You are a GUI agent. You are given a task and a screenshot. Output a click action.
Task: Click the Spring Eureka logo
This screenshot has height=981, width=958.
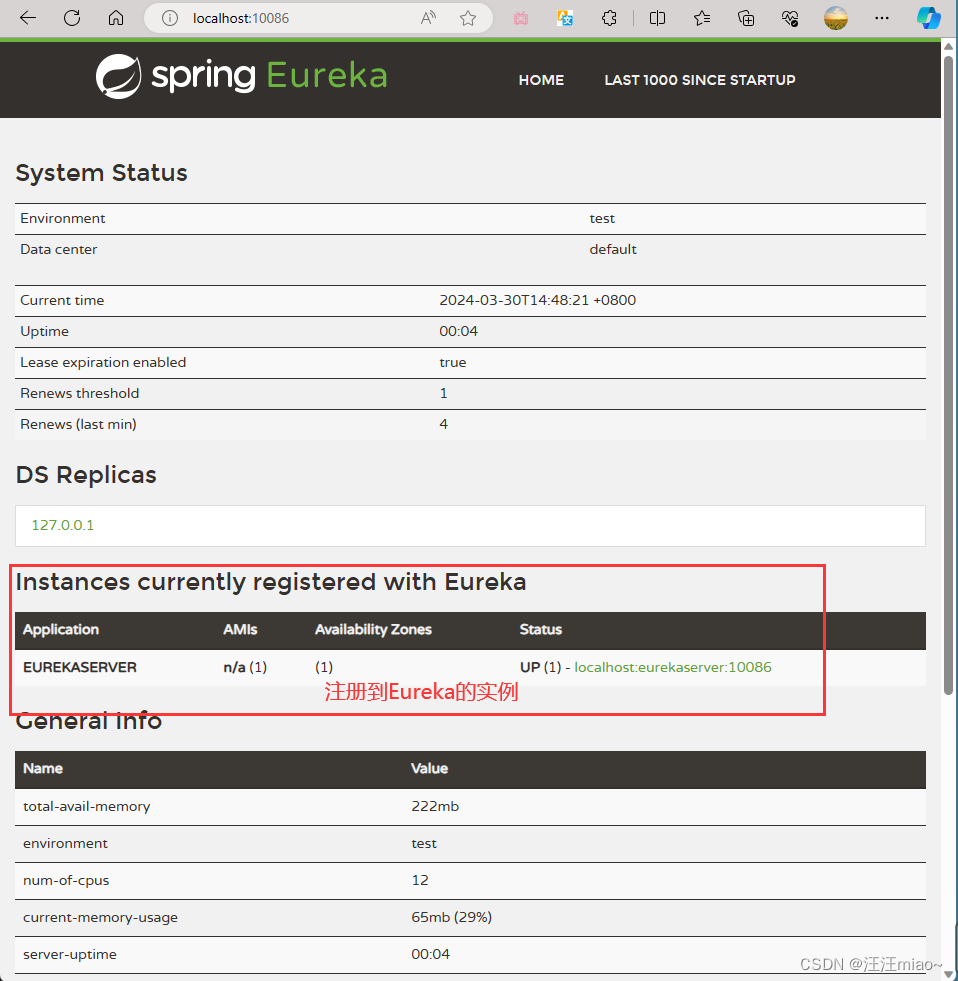pyautogui.click(x=241, y=76)
